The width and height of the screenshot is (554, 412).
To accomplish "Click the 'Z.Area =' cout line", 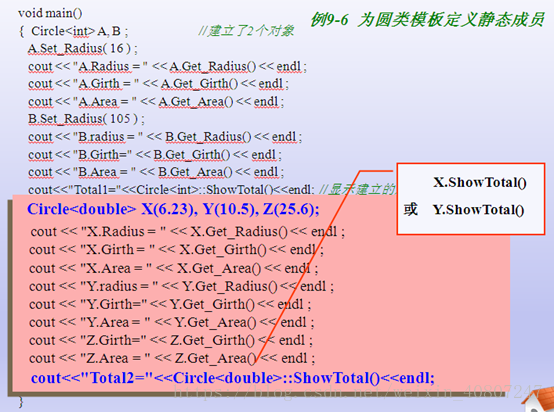I will [172, 358].
